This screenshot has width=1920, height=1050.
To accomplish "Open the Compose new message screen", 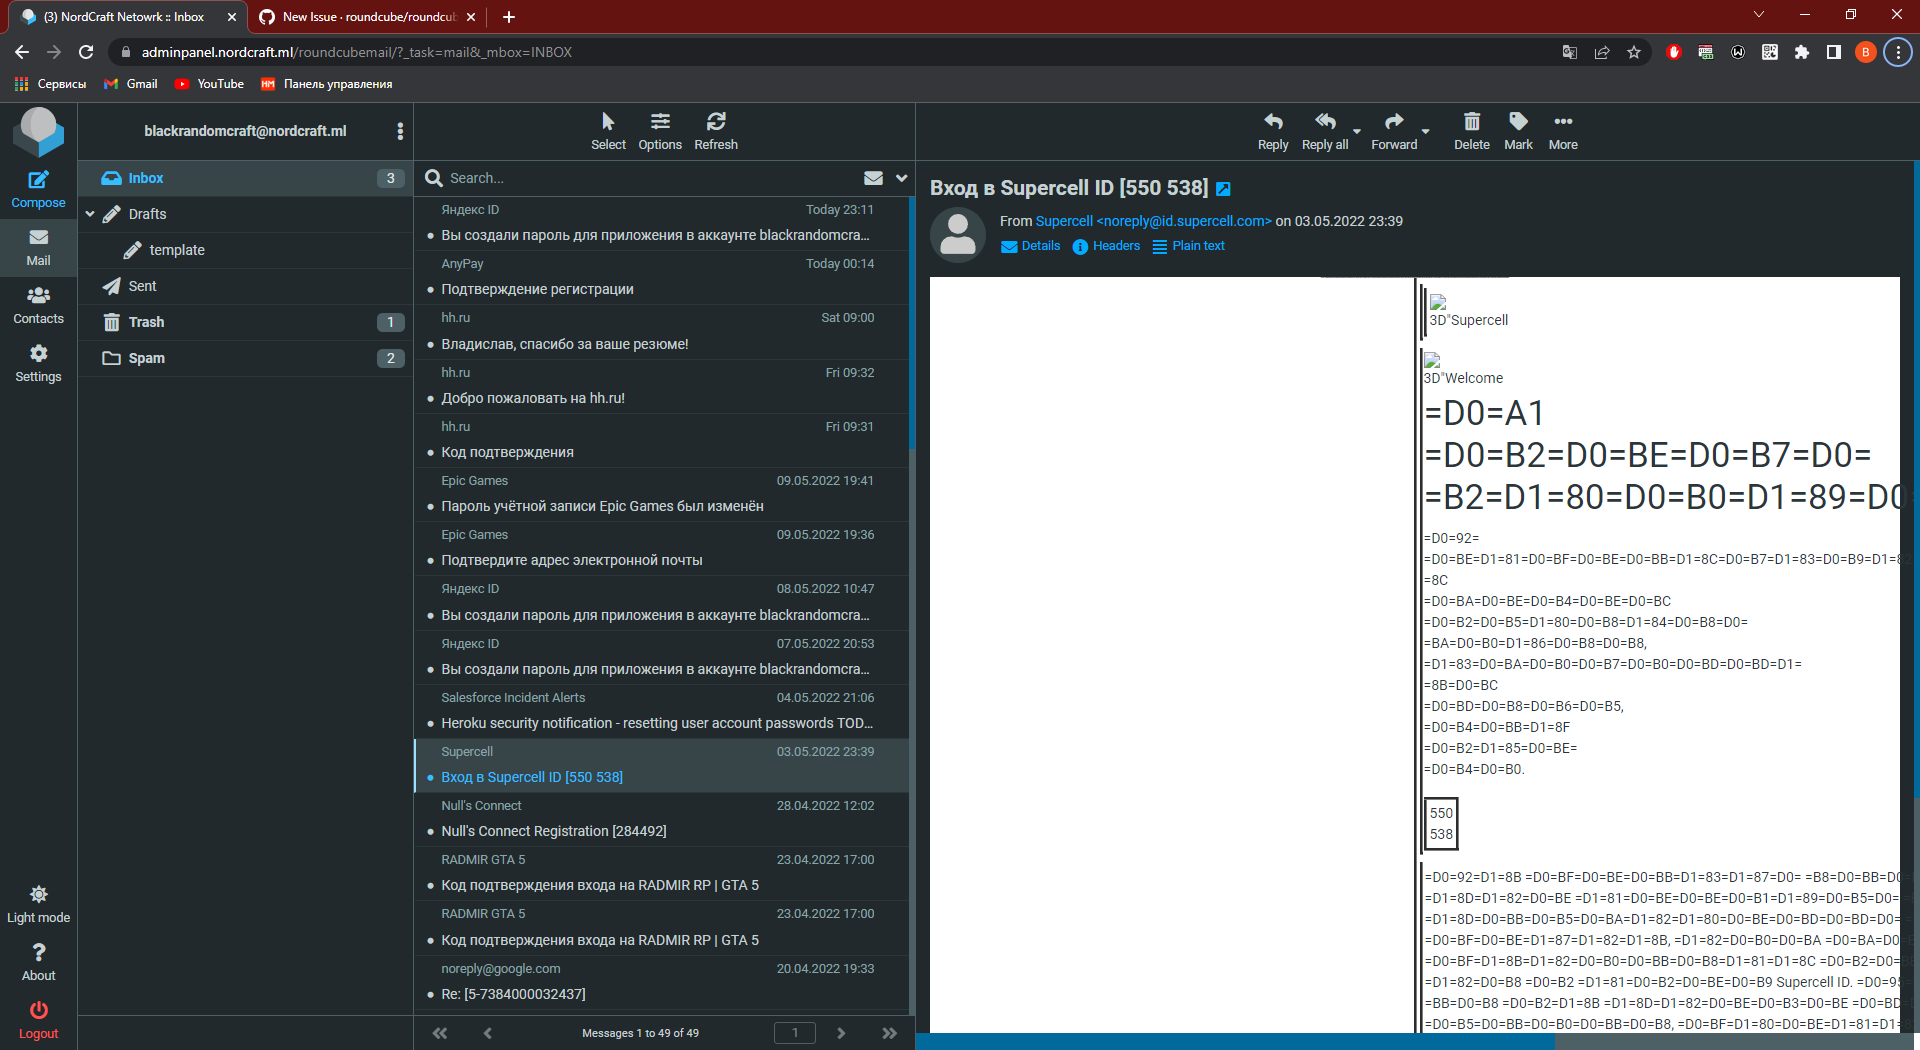I will pos(38,188).
